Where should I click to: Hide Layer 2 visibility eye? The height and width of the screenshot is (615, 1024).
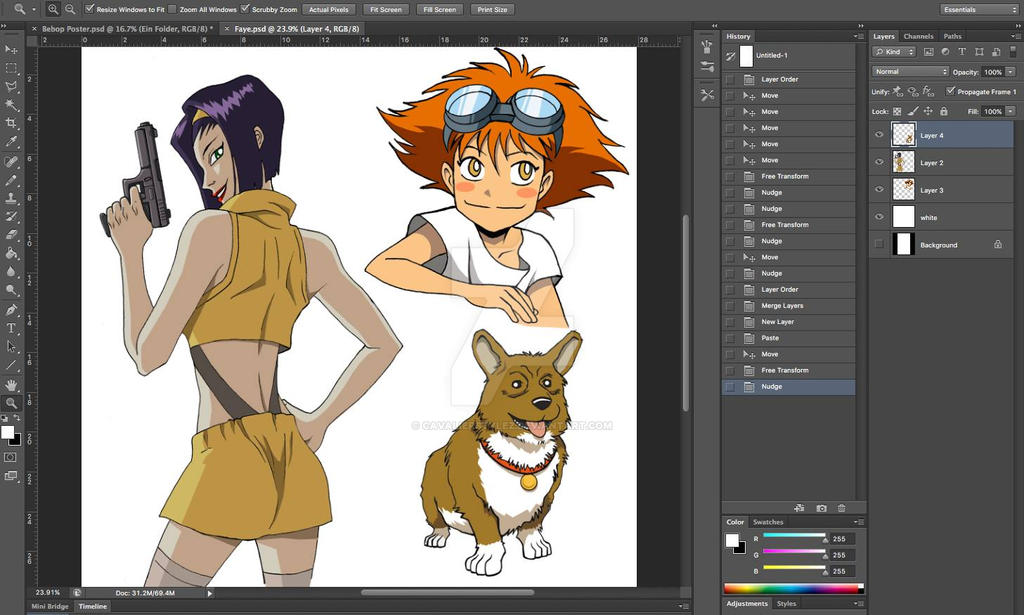[x=879, y=163]
